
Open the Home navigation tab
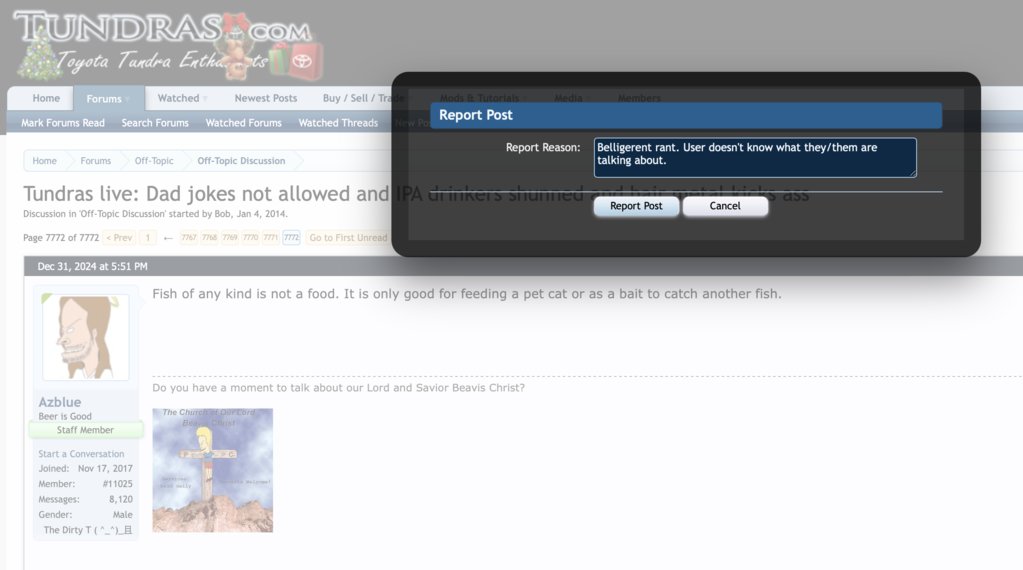[46, 98]
